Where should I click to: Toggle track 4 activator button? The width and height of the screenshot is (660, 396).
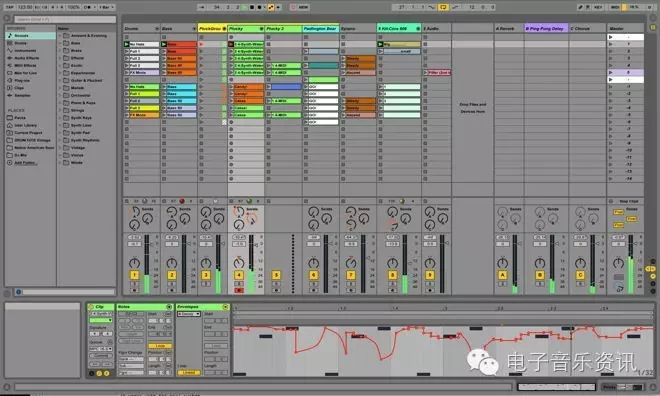click(239, 275)
